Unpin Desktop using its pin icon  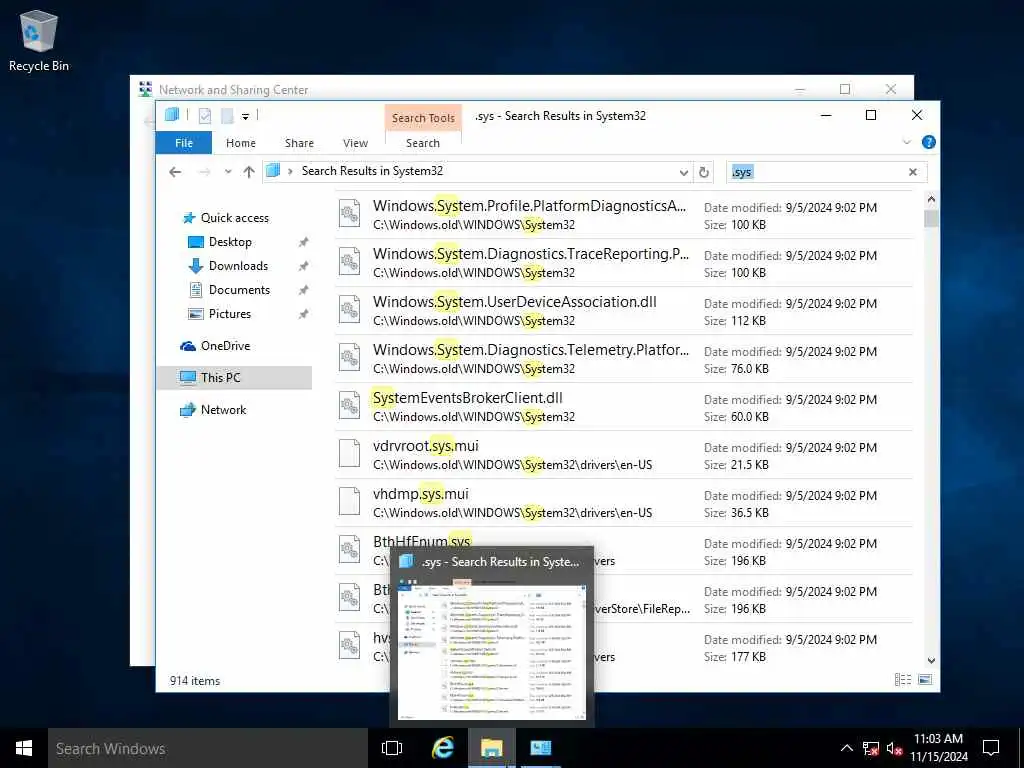pyautogui.click(x=303, y=242)
